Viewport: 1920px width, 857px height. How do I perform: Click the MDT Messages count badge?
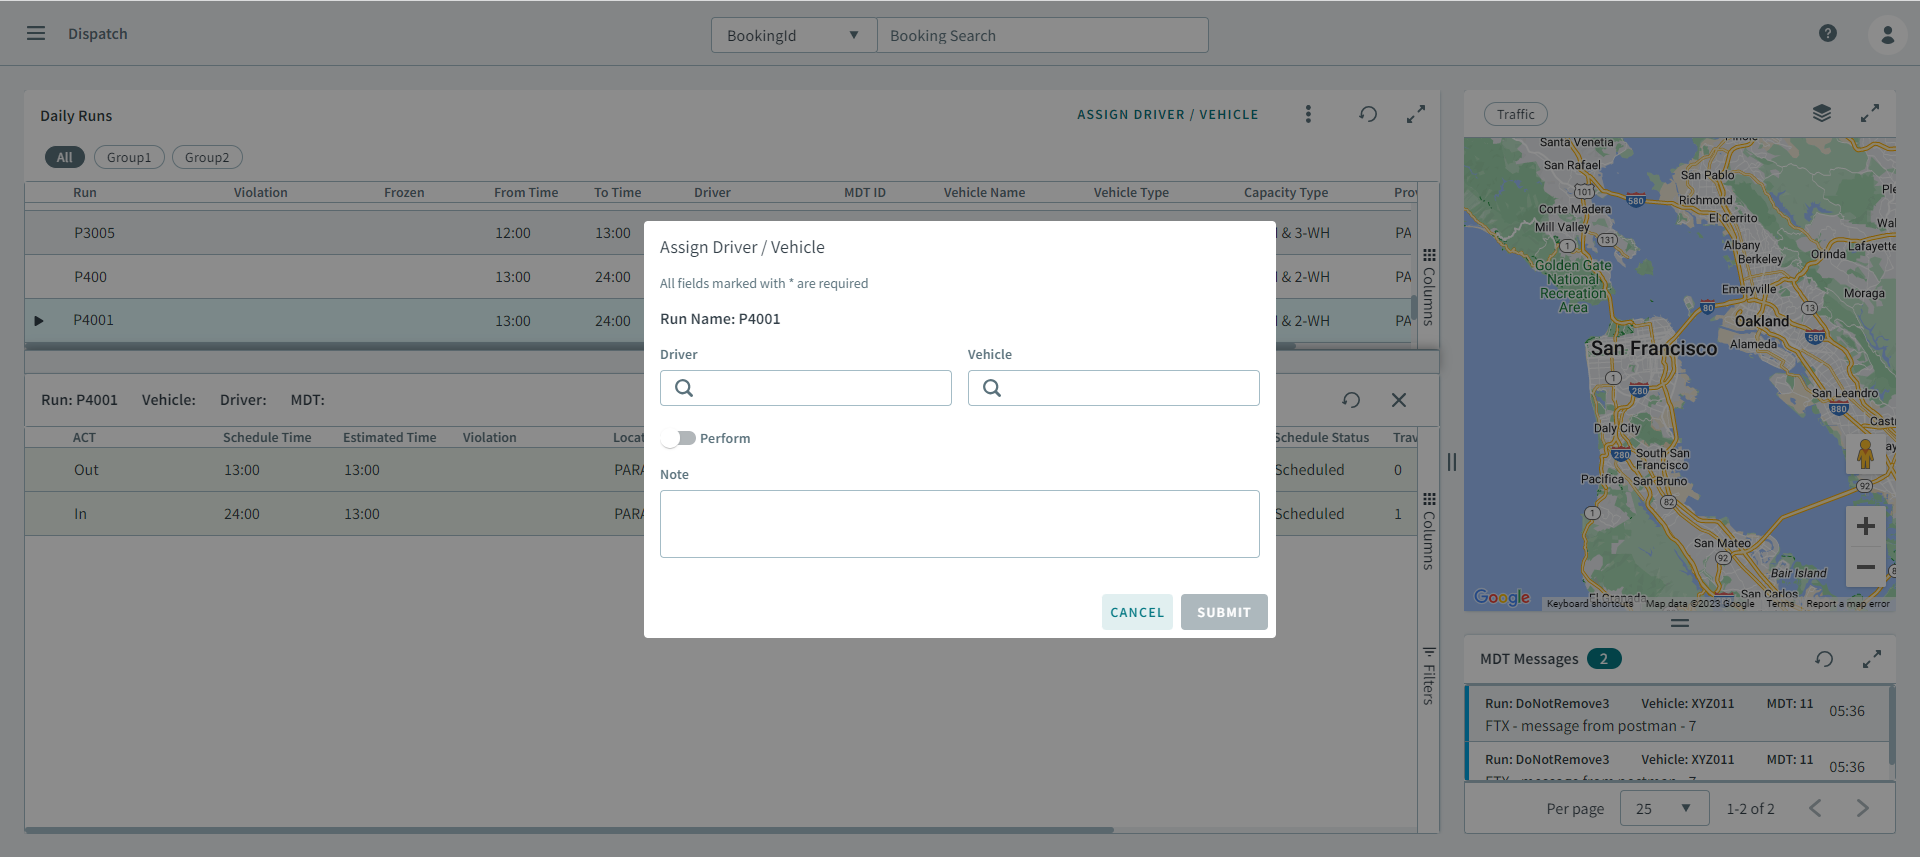[x=1604, y=659]
